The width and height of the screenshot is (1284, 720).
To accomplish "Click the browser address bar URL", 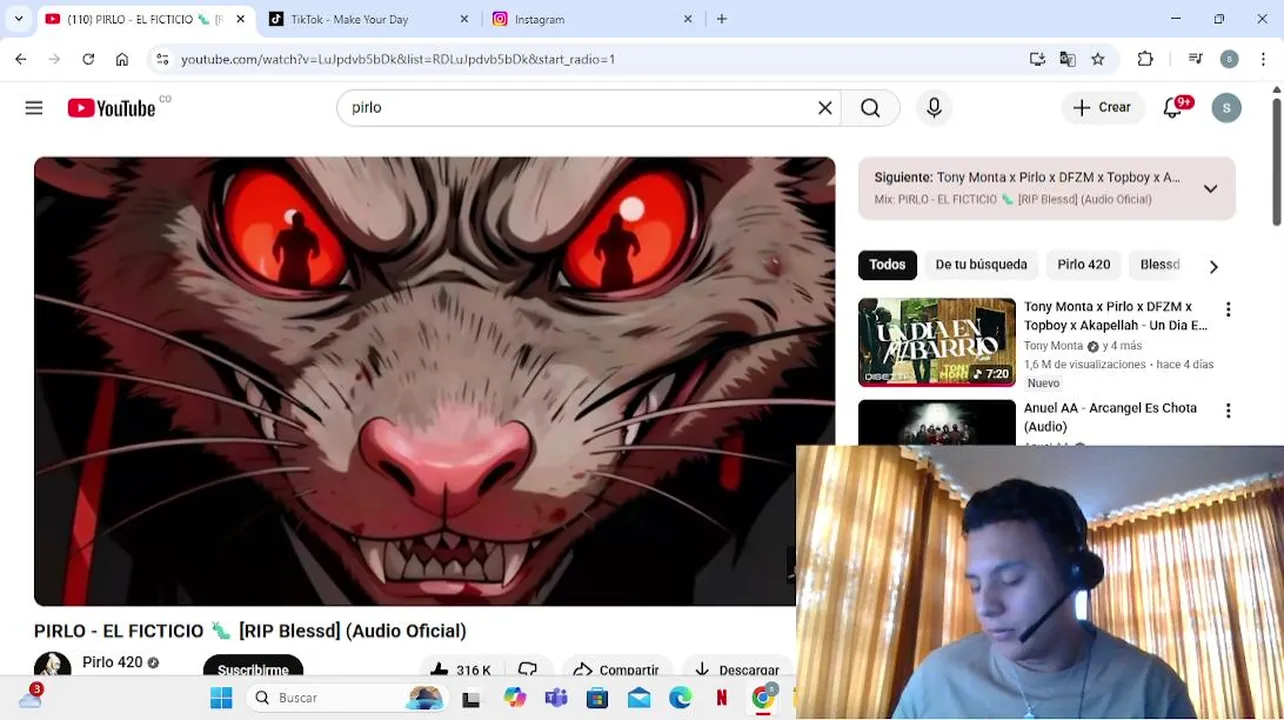I will click(x=397, y=59).
